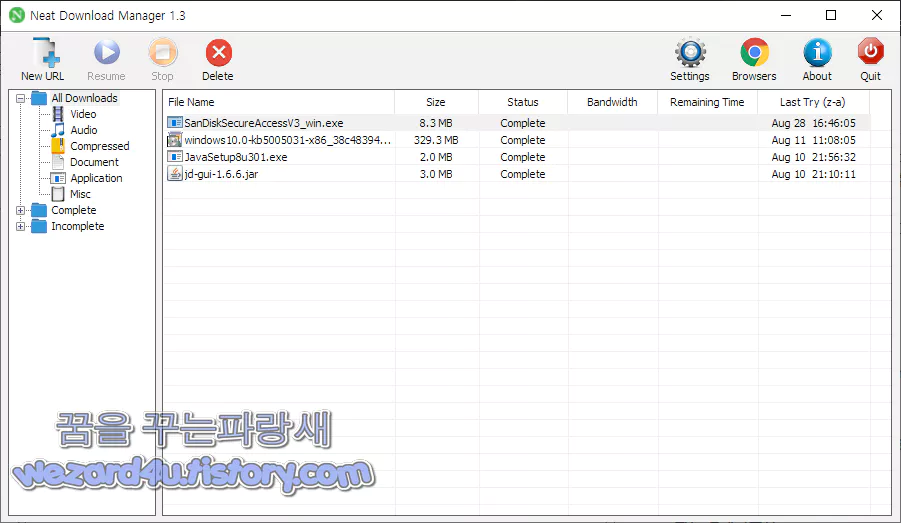Click Complete status of JavaSetup8u301.exe row

click(523, 157)
